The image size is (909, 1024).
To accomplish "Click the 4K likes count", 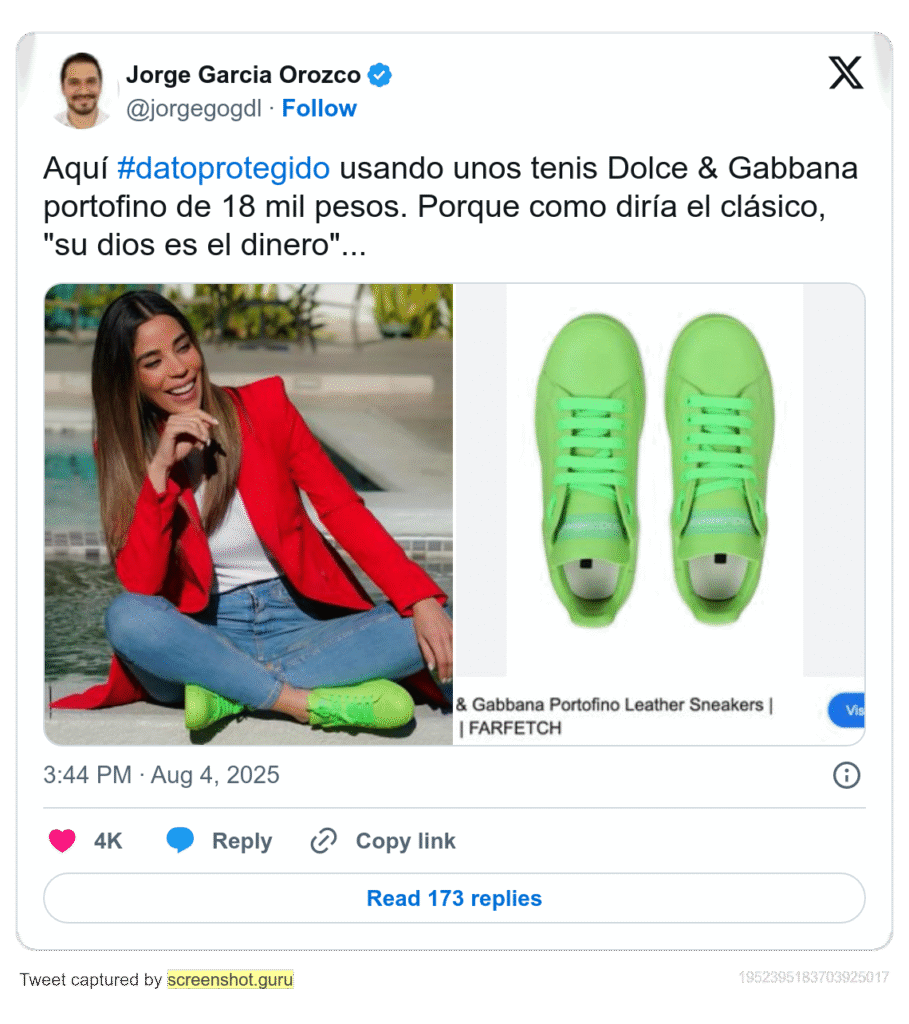I will (108, 841).
